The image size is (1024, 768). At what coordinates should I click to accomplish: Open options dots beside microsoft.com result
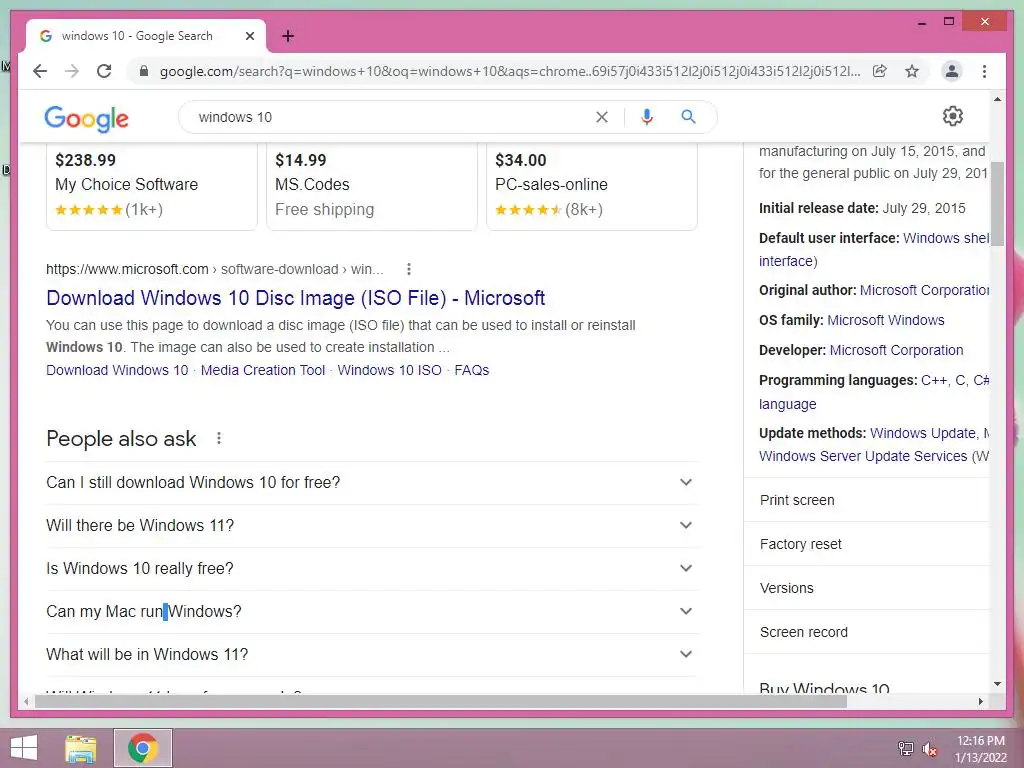(x=409, y=269)
